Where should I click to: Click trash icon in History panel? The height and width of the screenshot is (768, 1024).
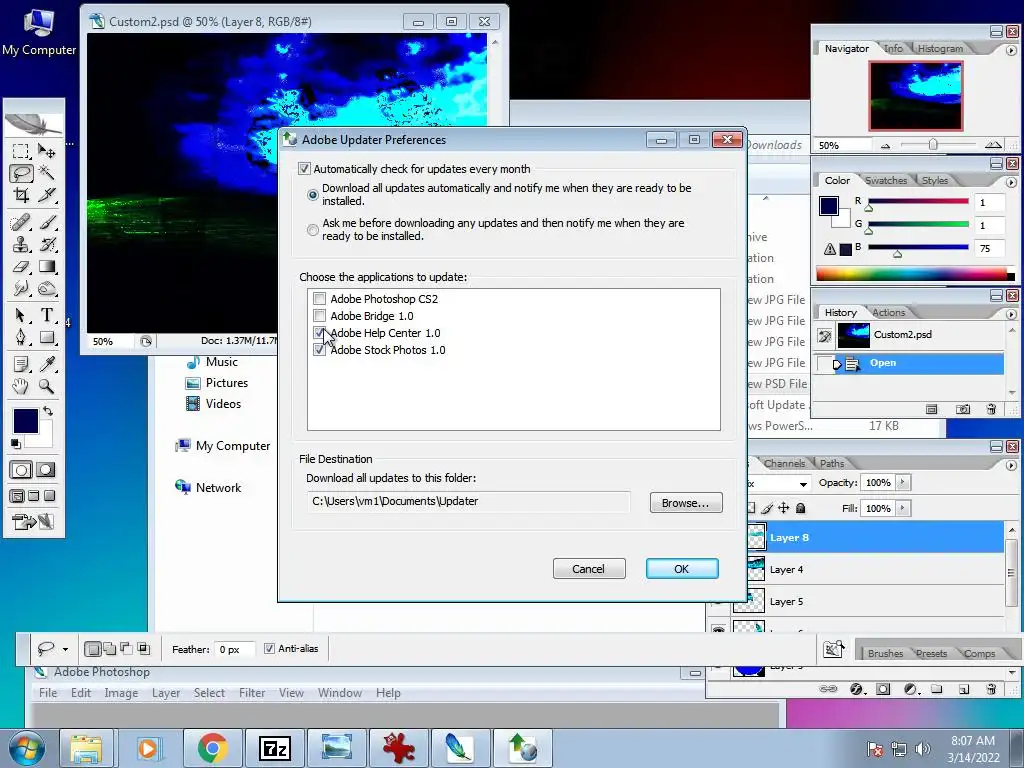click(991, 409)
